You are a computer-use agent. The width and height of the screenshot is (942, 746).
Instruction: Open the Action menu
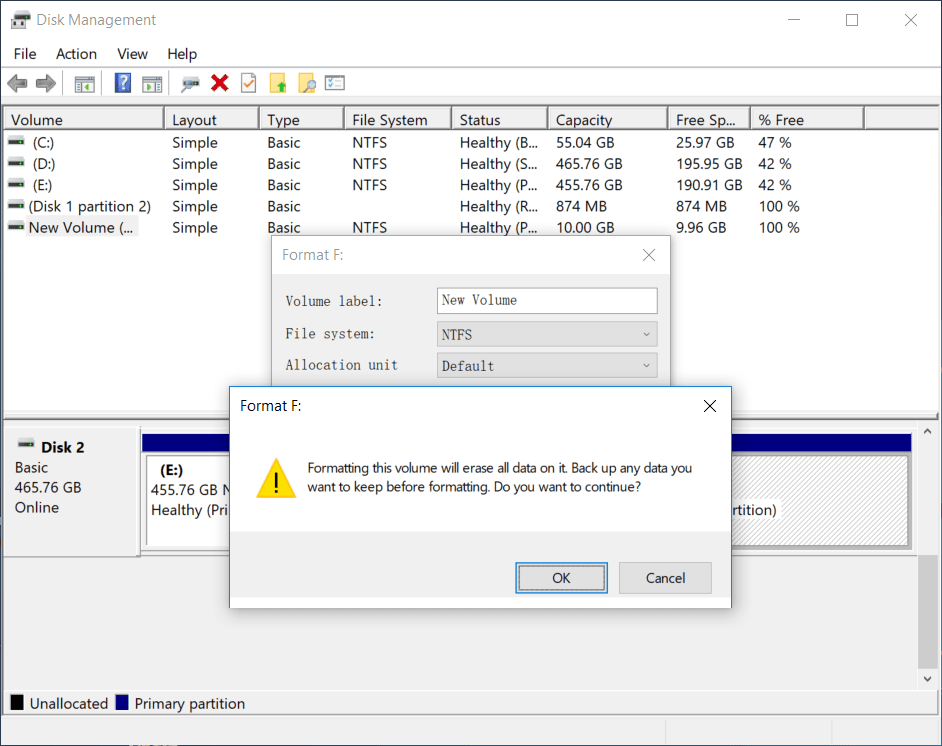click(76, 54)
